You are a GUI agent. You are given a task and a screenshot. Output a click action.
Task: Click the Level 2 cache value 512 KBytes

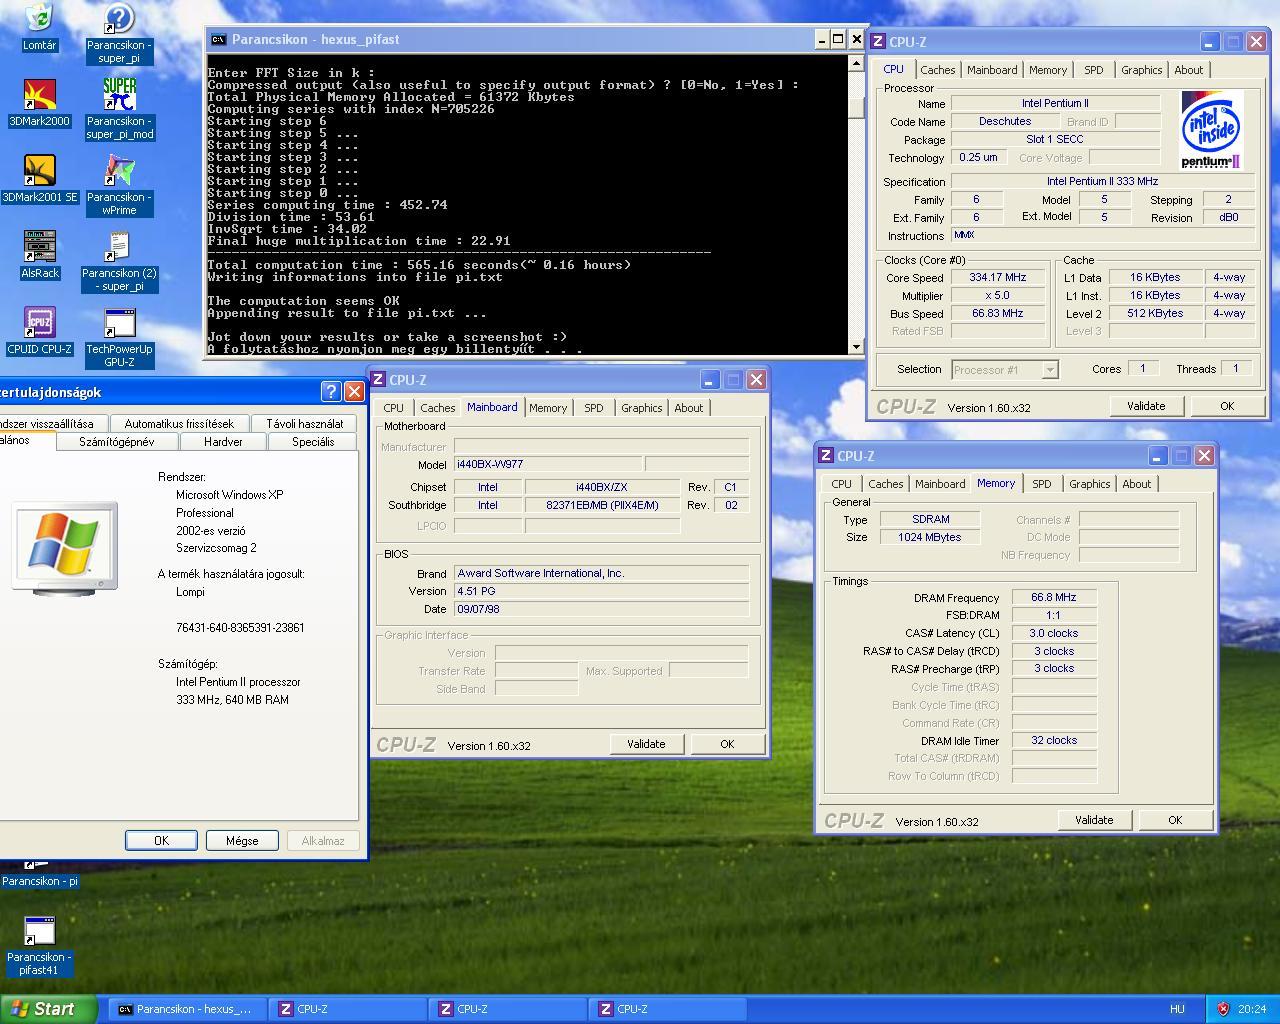point(1155,314)
